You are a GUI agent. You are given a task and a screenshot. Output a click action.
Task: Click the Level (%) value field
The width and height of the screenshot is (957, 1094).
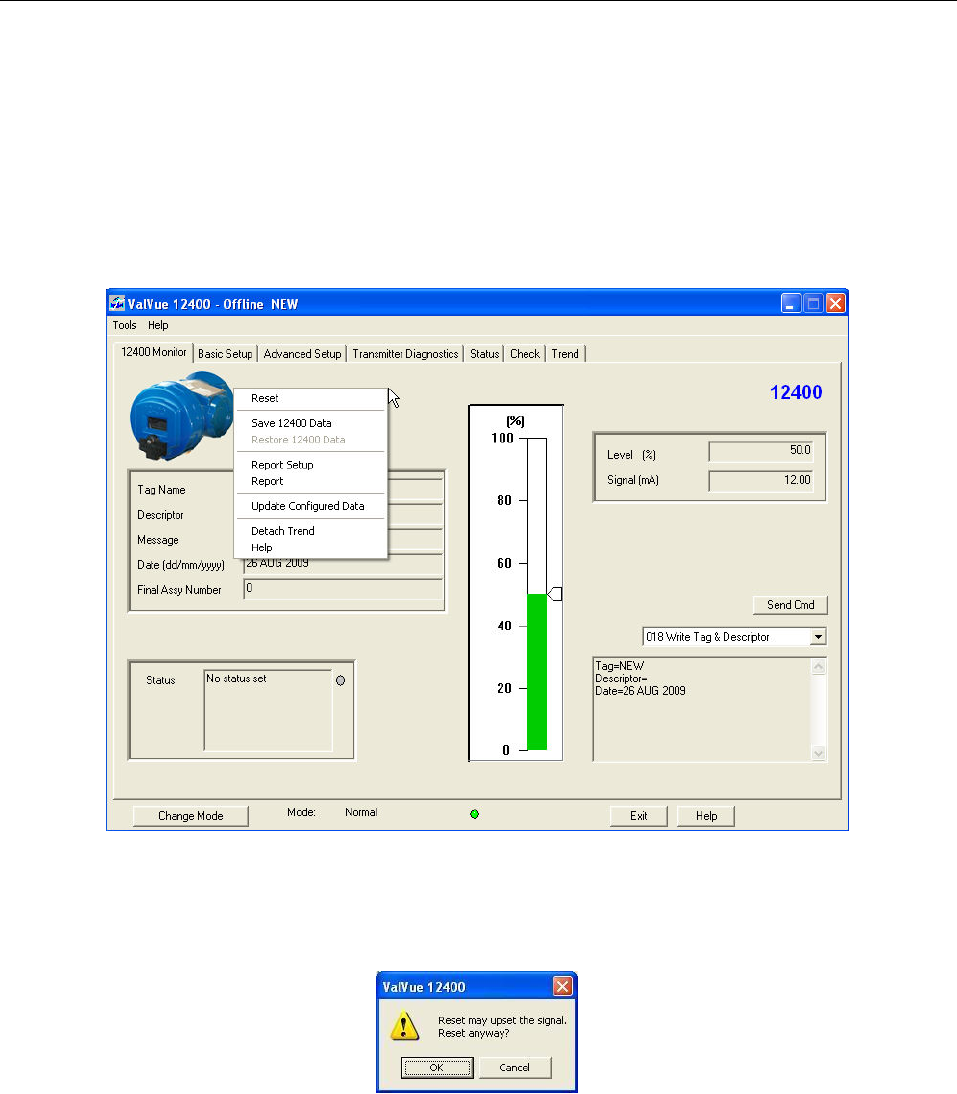(761, 451)
